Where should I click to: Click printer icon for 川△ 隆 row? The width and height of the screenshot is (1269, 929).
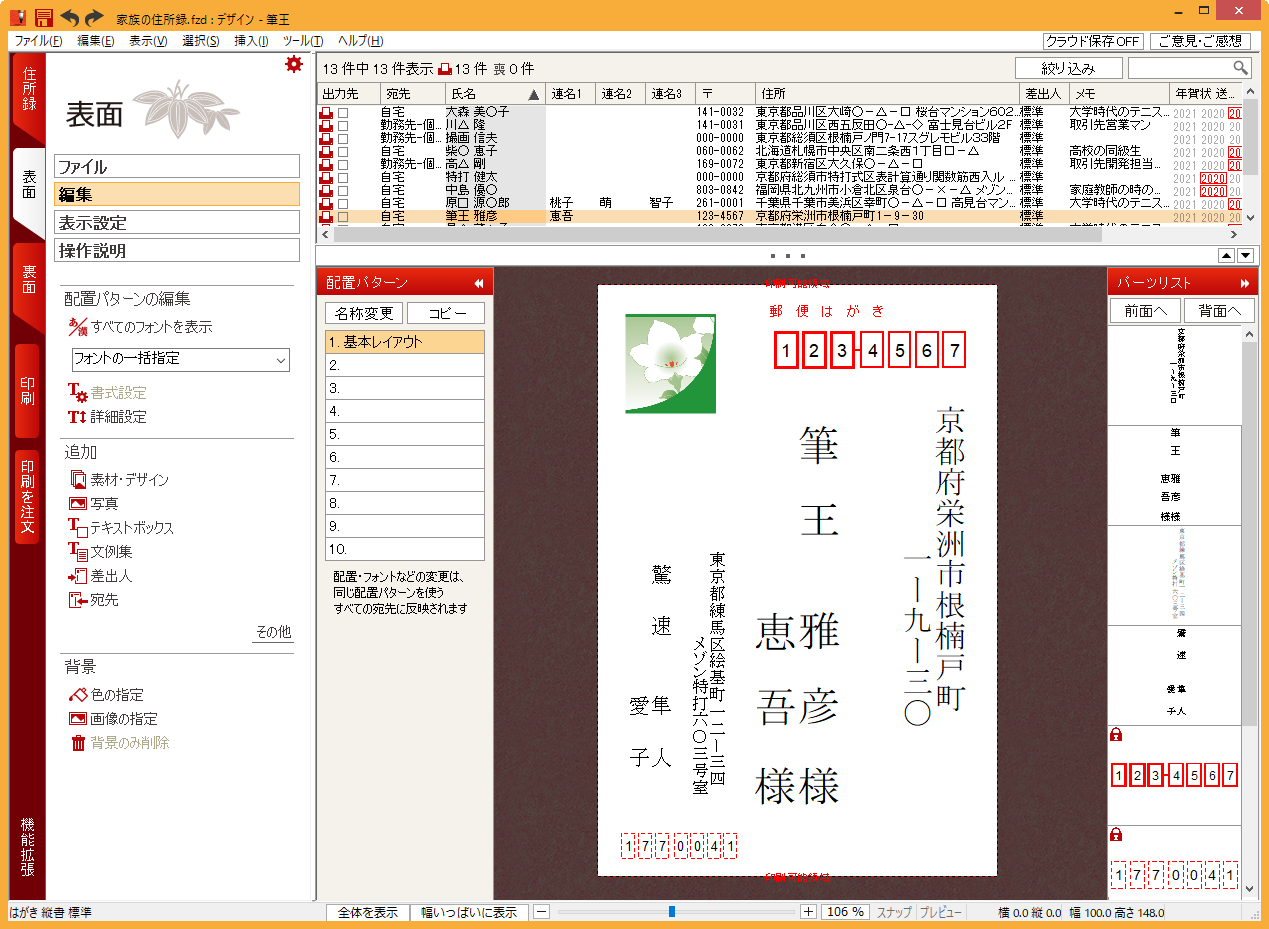pos(325,125)
